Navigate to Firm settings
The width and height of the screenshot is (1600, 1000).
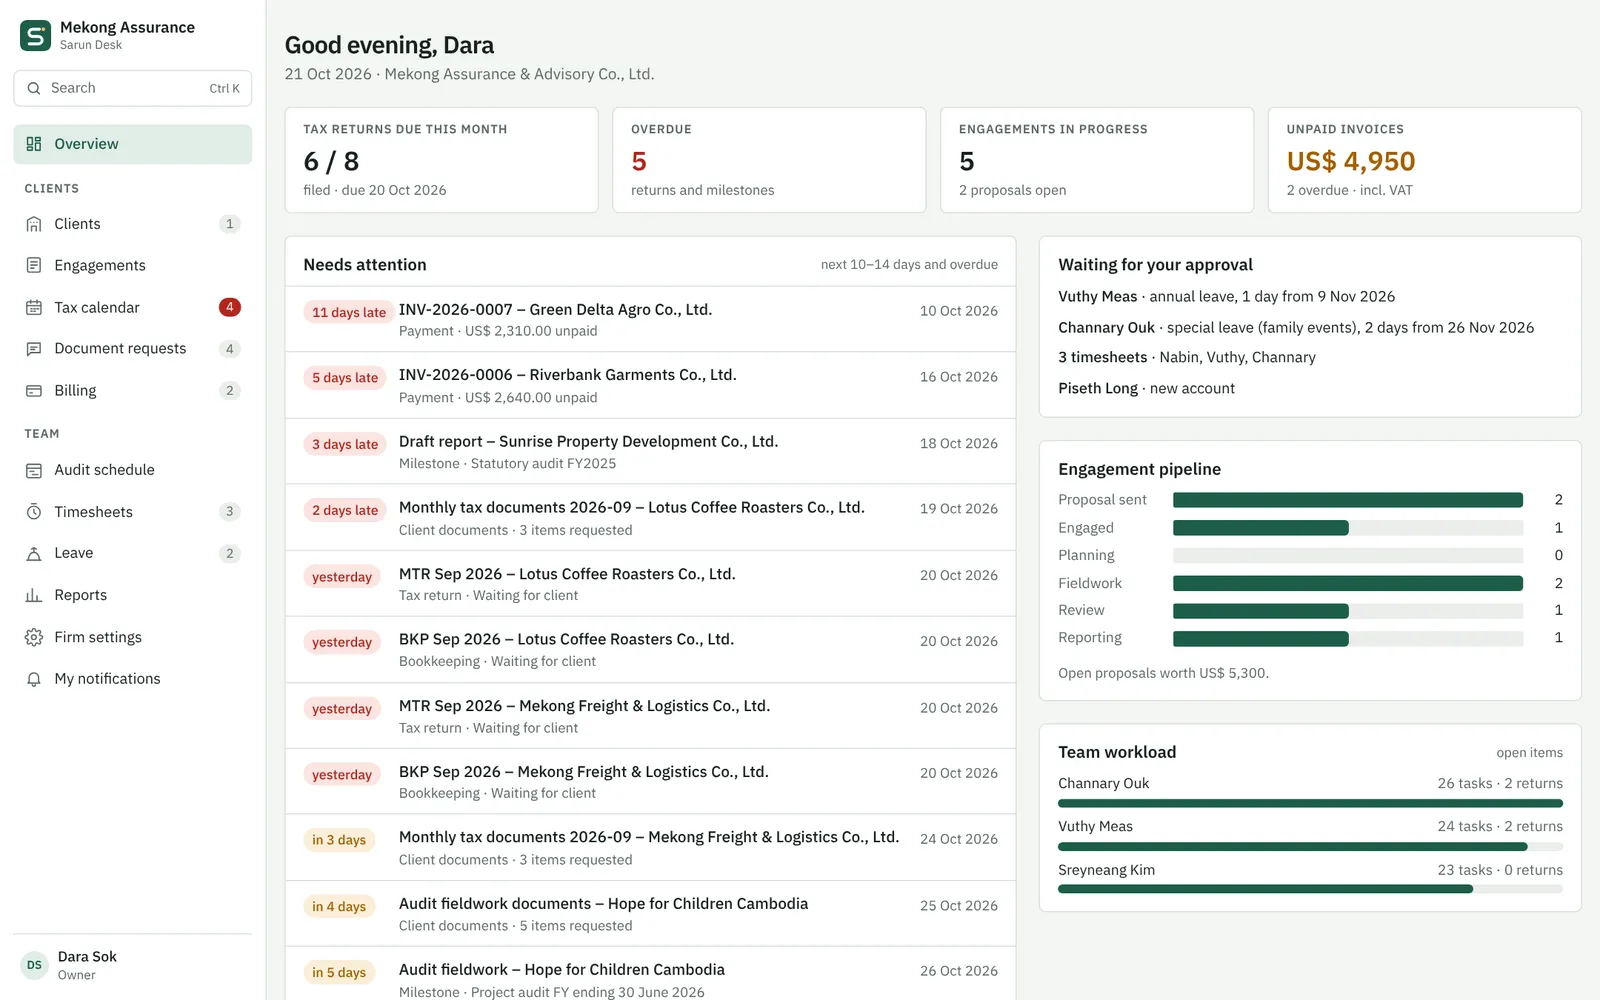[x=132, y=637]
